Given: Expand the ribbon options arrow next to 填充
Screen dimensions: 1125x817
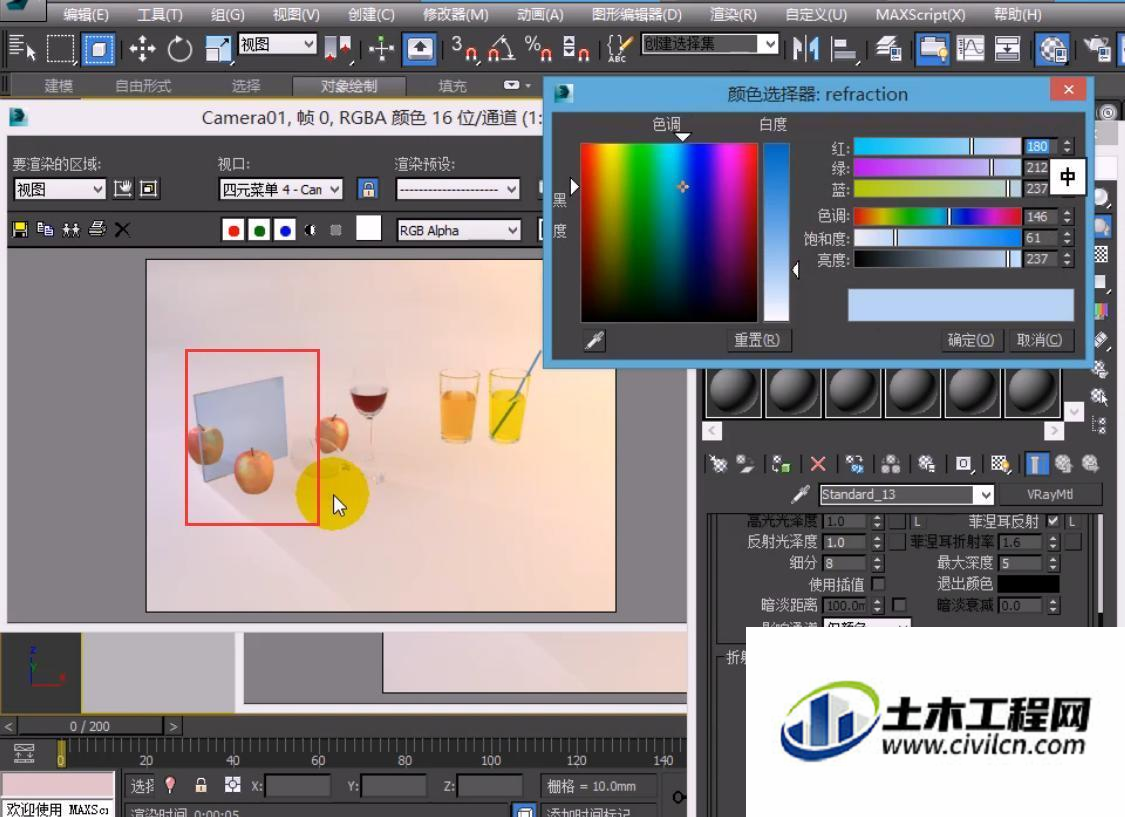Looking at the screenshot, I should (528, 85).
